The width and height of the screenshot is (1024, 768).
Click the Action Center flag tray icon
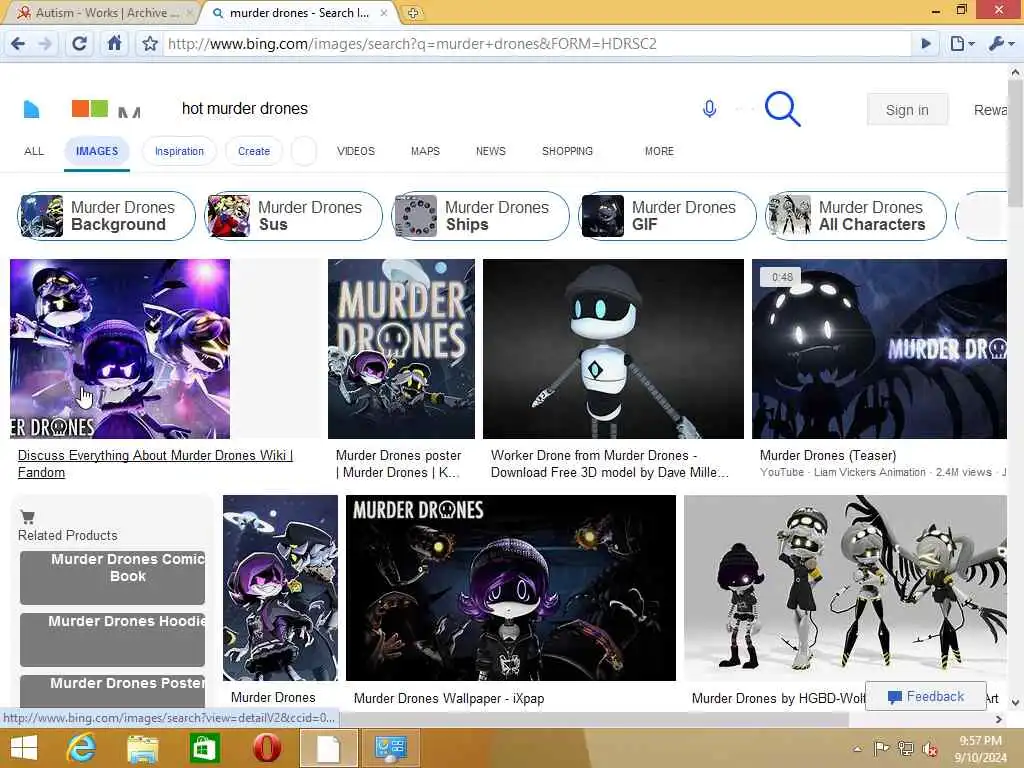coord(881,748)
